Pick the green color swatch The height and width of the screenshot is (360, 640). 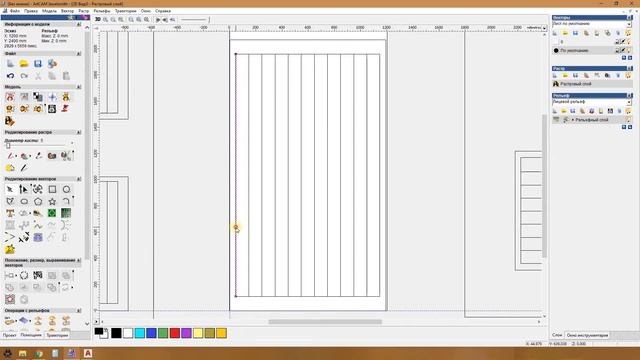[163, 333]
